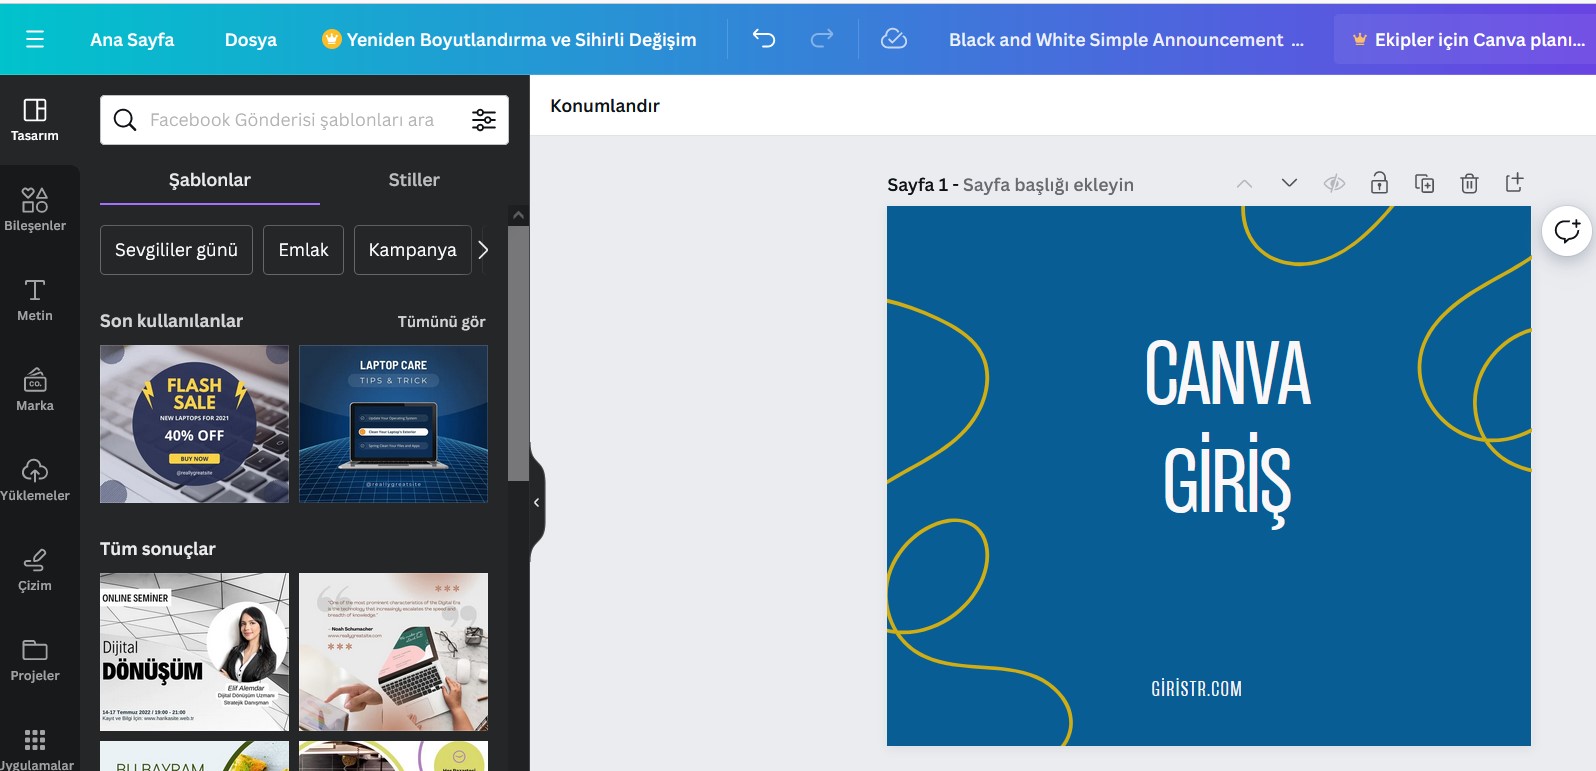Move page down with chevron arrow
1596x771 pixels.
pyautogui.click(x=1289, y=183)
